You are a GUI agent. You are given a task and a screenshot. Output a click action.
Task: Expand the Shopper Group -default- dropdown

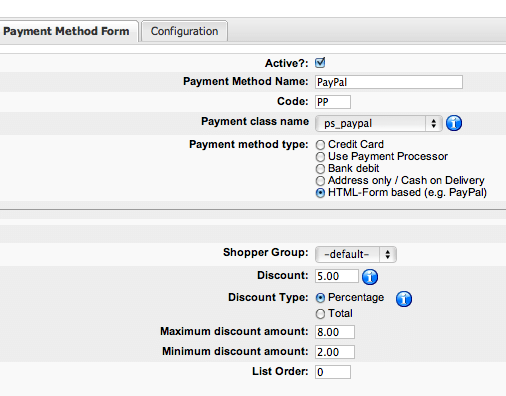356,255
